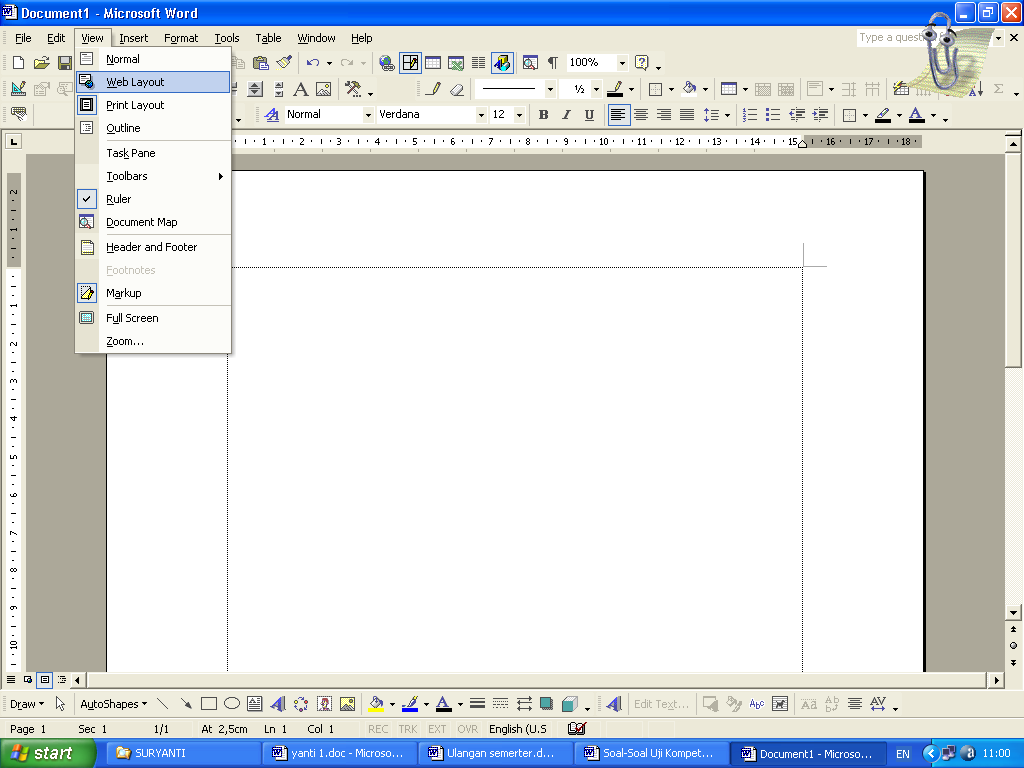Select the Oval drawing tool

pos(232,704)
